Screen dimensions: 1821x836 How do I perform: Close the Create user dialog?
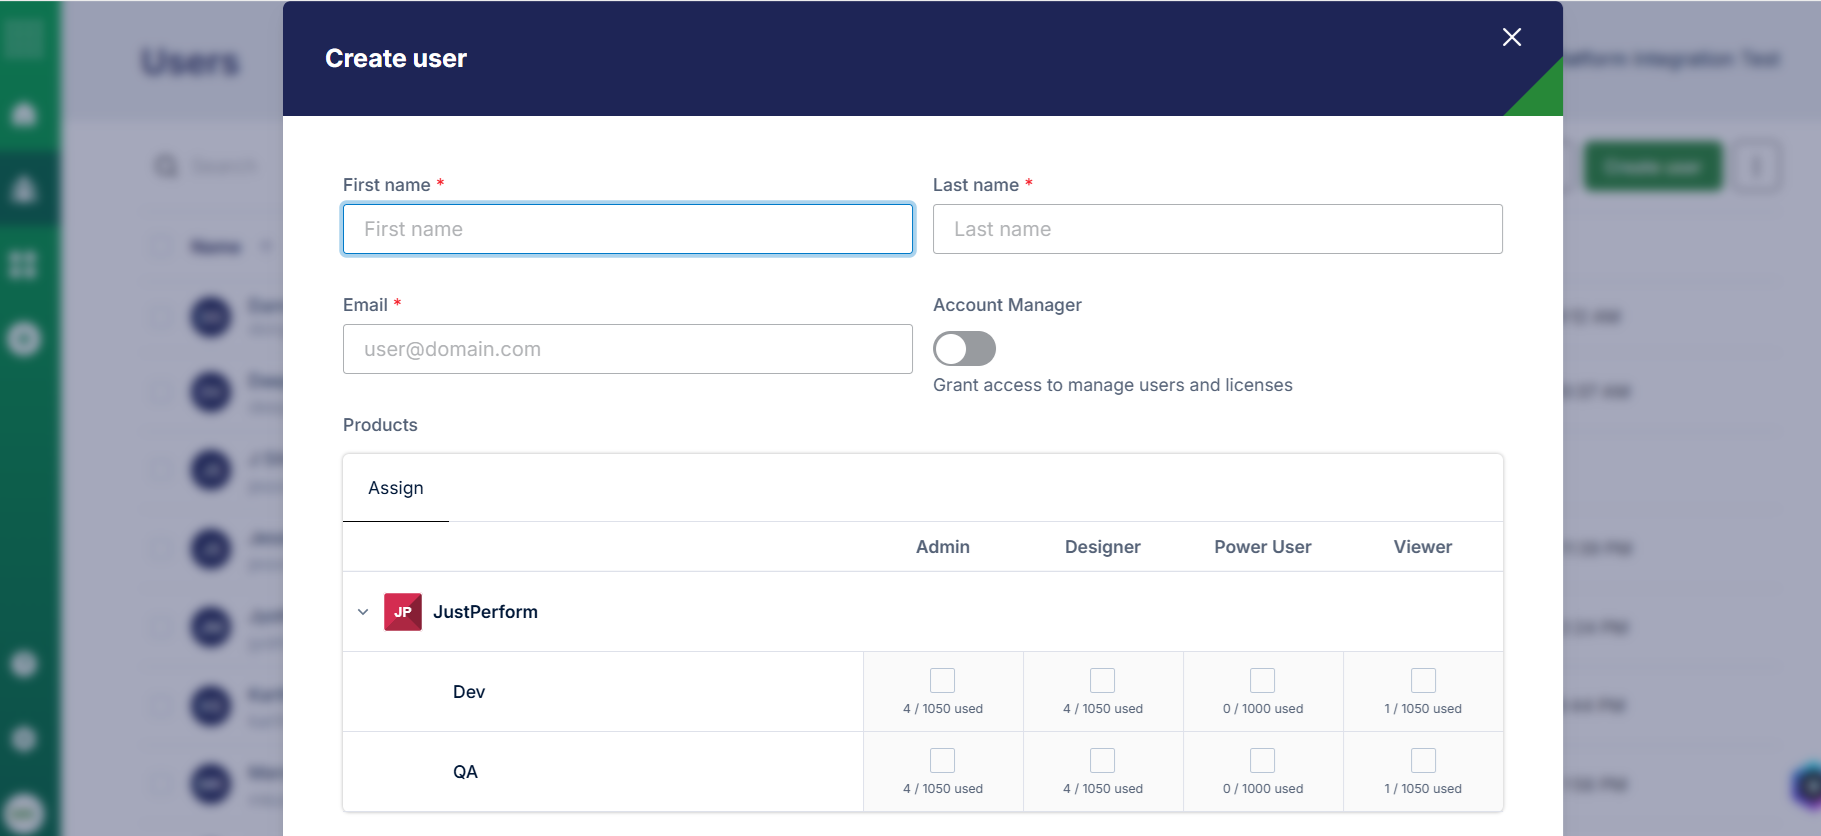1511,37
